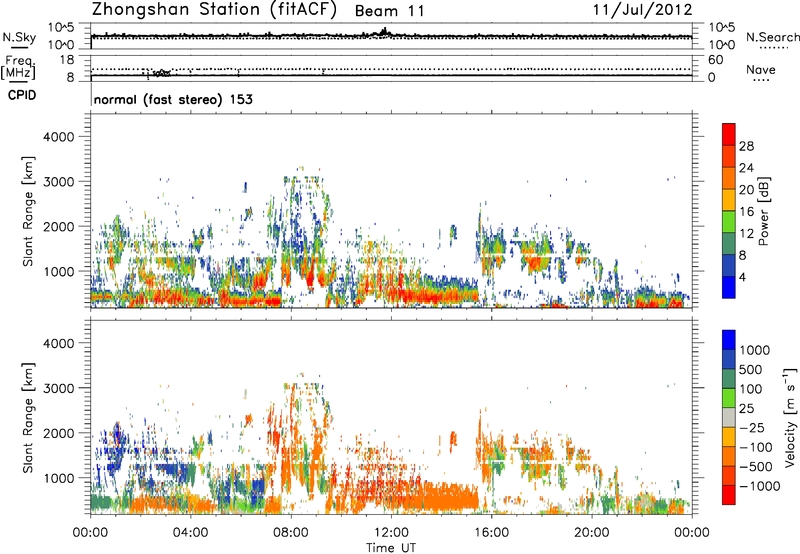This screenshot has width=800, height=554.
Task: Click the 'Slant Range [km]' label of the power panel
Action: pyautogui.click(x=28, y=211)
